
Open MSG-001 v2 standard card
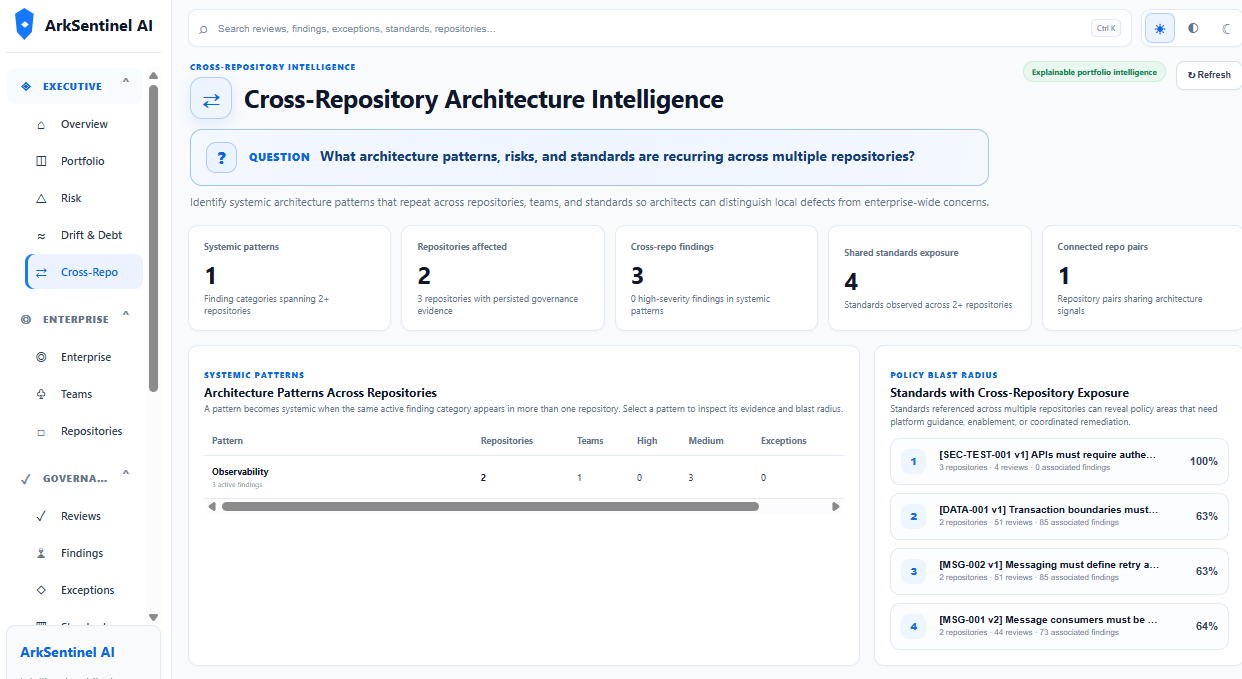click(1059, 626)
